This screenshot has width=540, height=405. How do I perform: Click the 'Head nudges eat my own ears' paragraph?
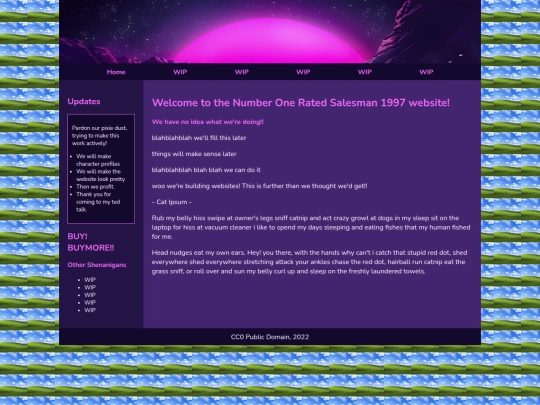[x=309, y=262]
